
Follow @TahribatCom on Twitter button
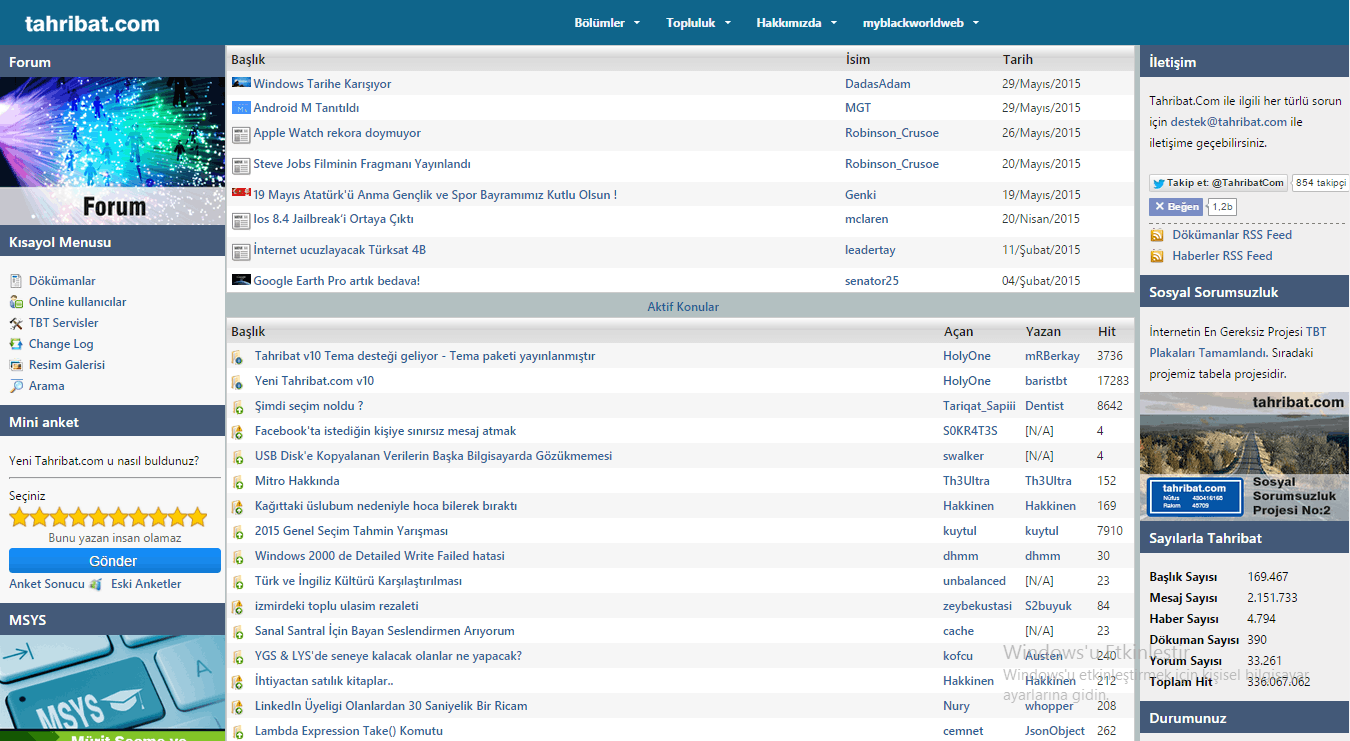[1218, 183]
